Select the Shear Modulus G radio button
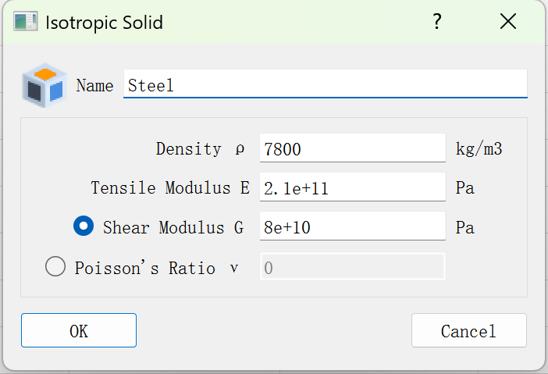This screenshot has width=548, height=374. pyautogui.click(x=84, y=226)
